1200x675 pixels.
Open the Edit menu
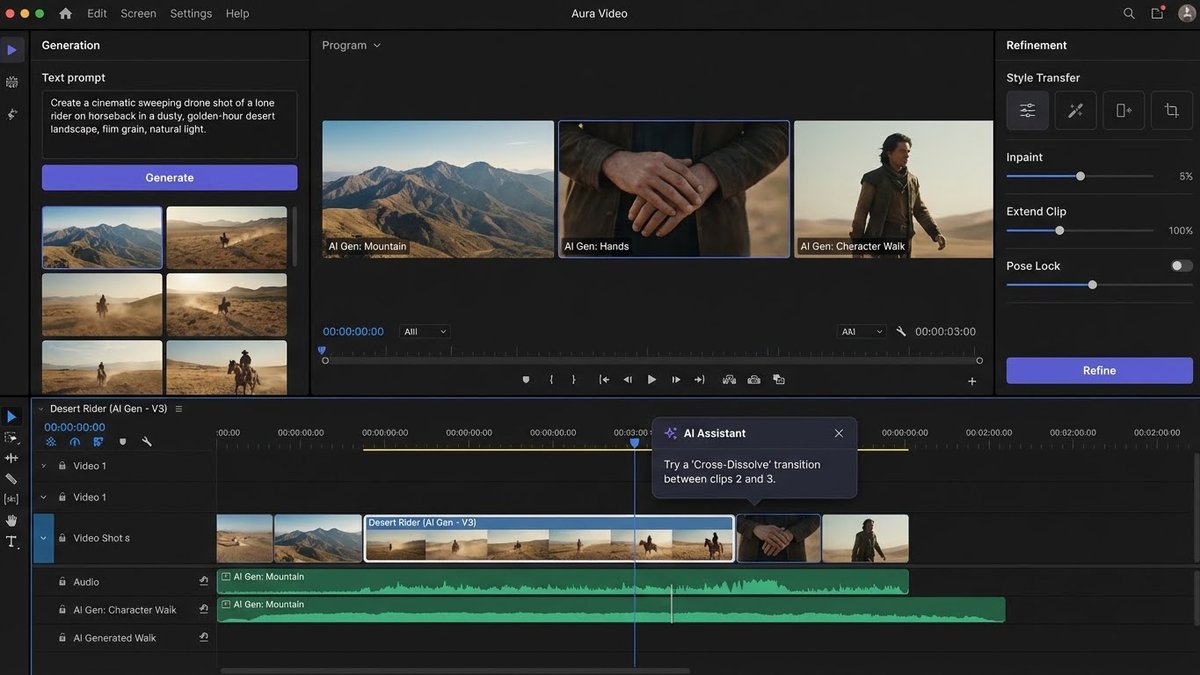(x=97, y=14)
